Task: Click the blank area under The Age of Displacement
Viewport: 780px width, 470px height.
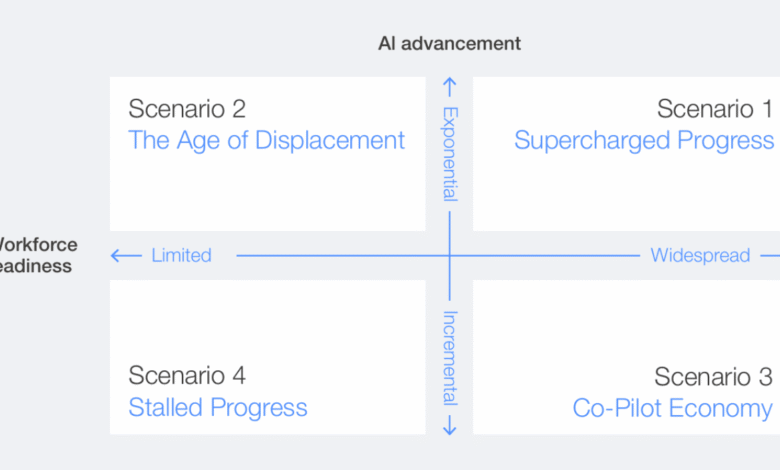Action: point(267,193)
